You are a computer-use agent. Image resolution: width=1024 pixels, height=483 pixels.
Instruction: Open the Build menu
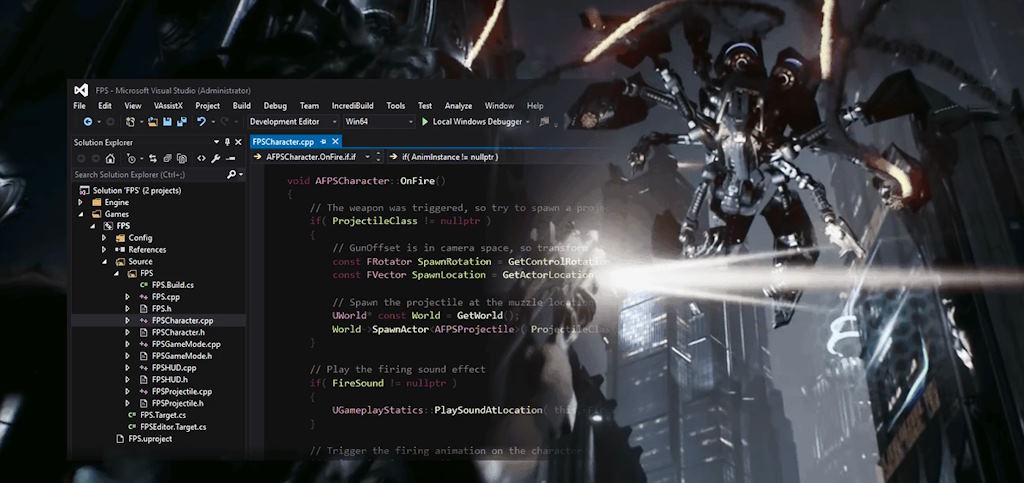point(242,106)
